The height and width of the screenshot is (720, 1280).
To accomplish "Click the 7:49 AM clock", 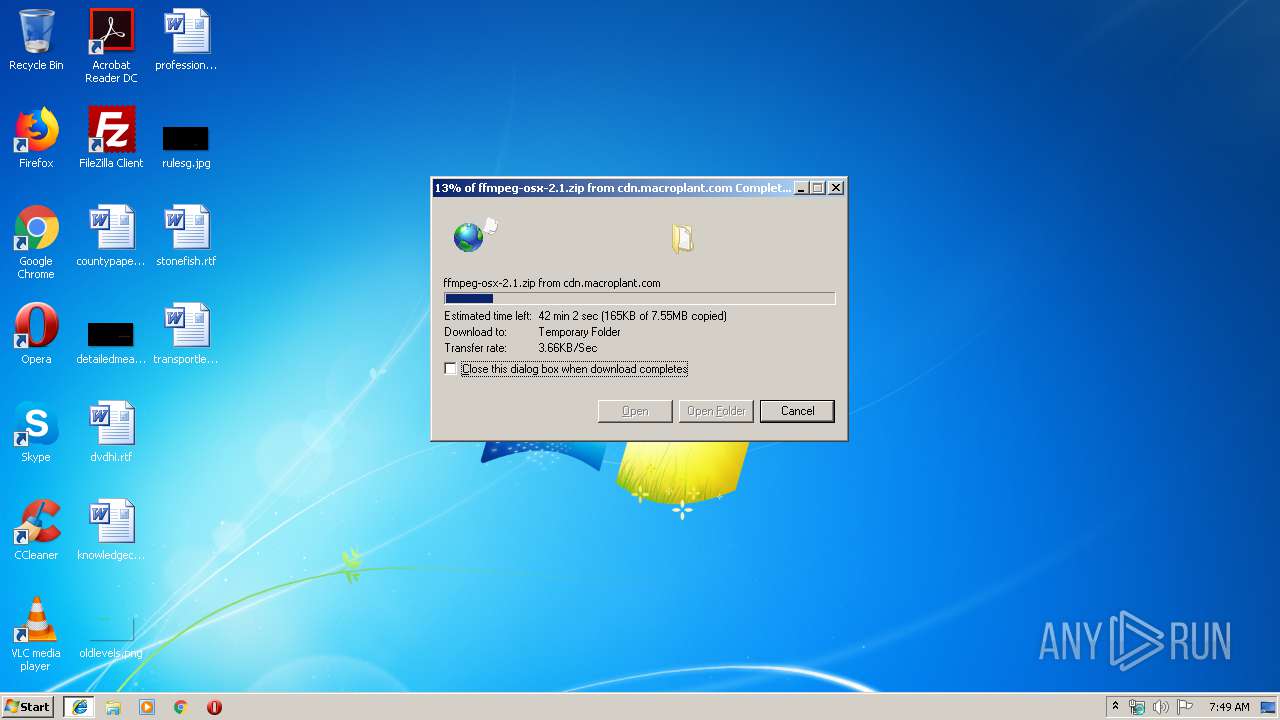I will pyautogui.click(x=1229, y=707).
